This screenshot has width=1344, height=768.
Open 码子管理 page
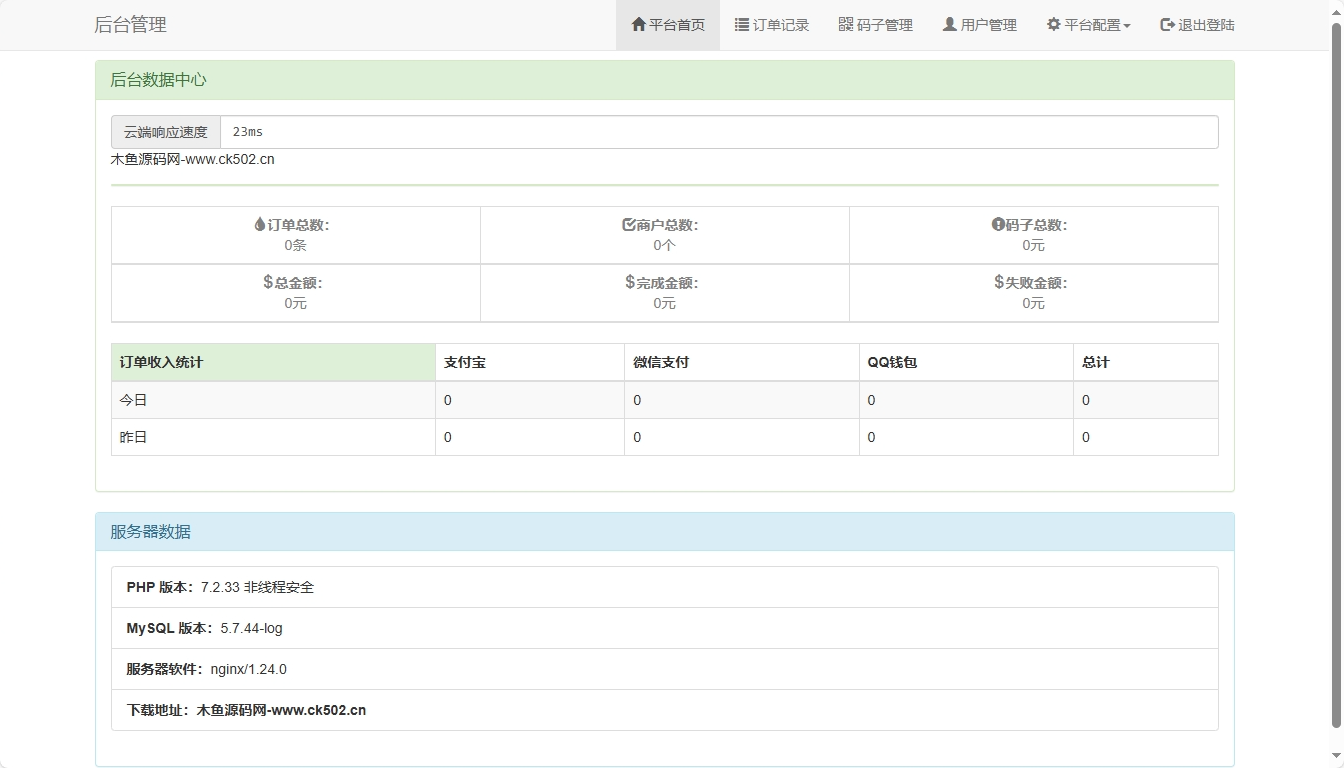click(x=876, y=25)
